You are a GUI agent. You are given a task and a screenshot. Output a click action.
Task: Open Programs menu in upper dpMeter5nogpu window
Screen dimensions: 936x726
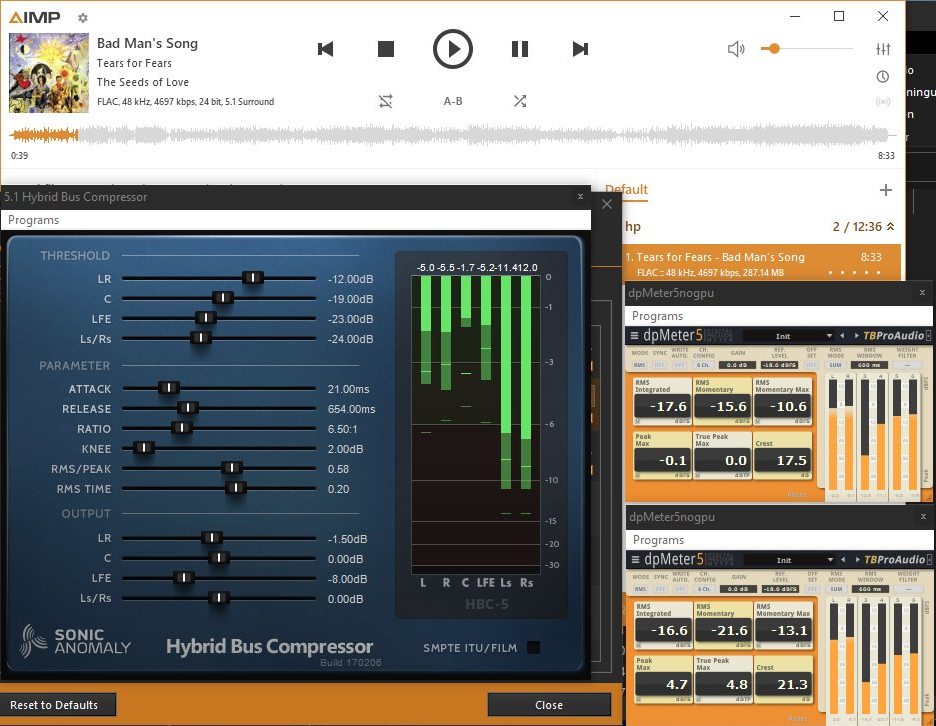[x=657, y=316]
